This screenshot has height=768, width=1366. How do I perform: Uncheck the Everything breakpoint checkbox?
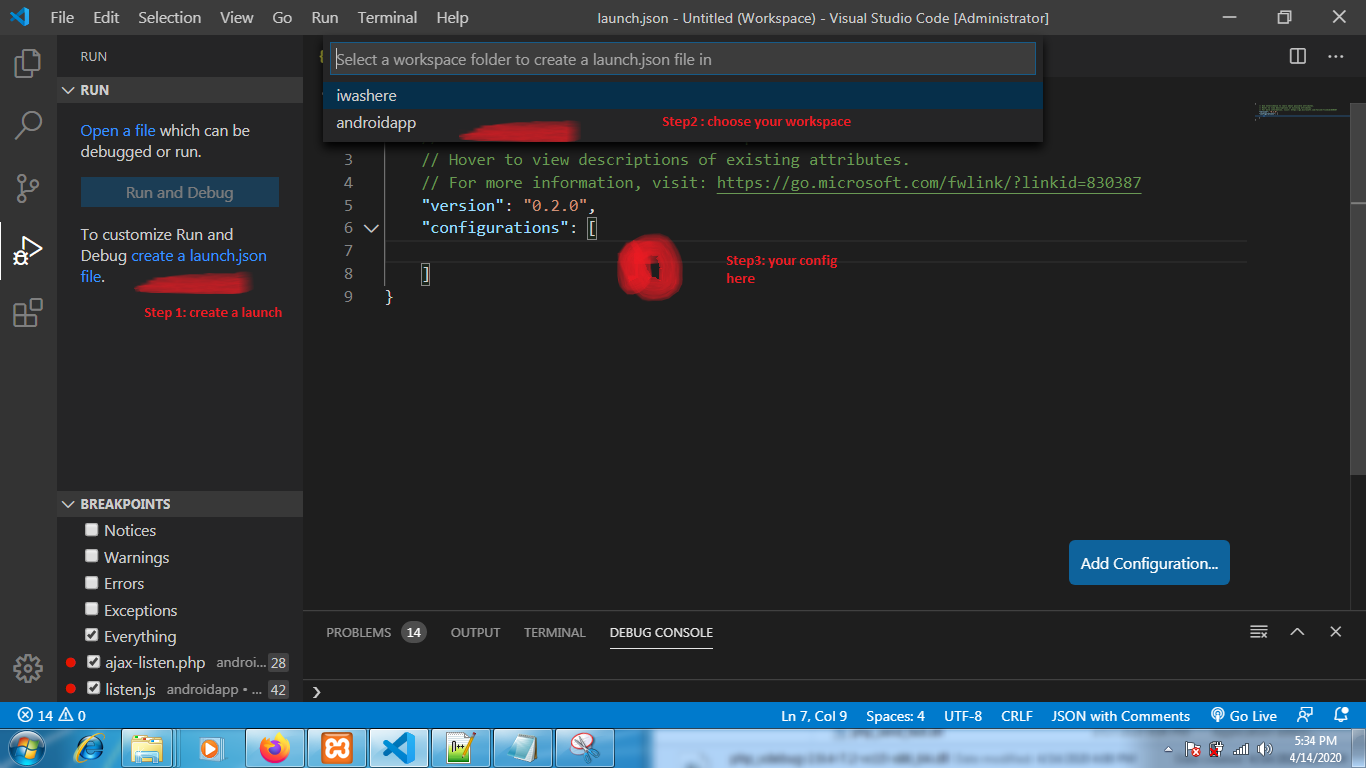pyautogui.click(x=92, y=635)
